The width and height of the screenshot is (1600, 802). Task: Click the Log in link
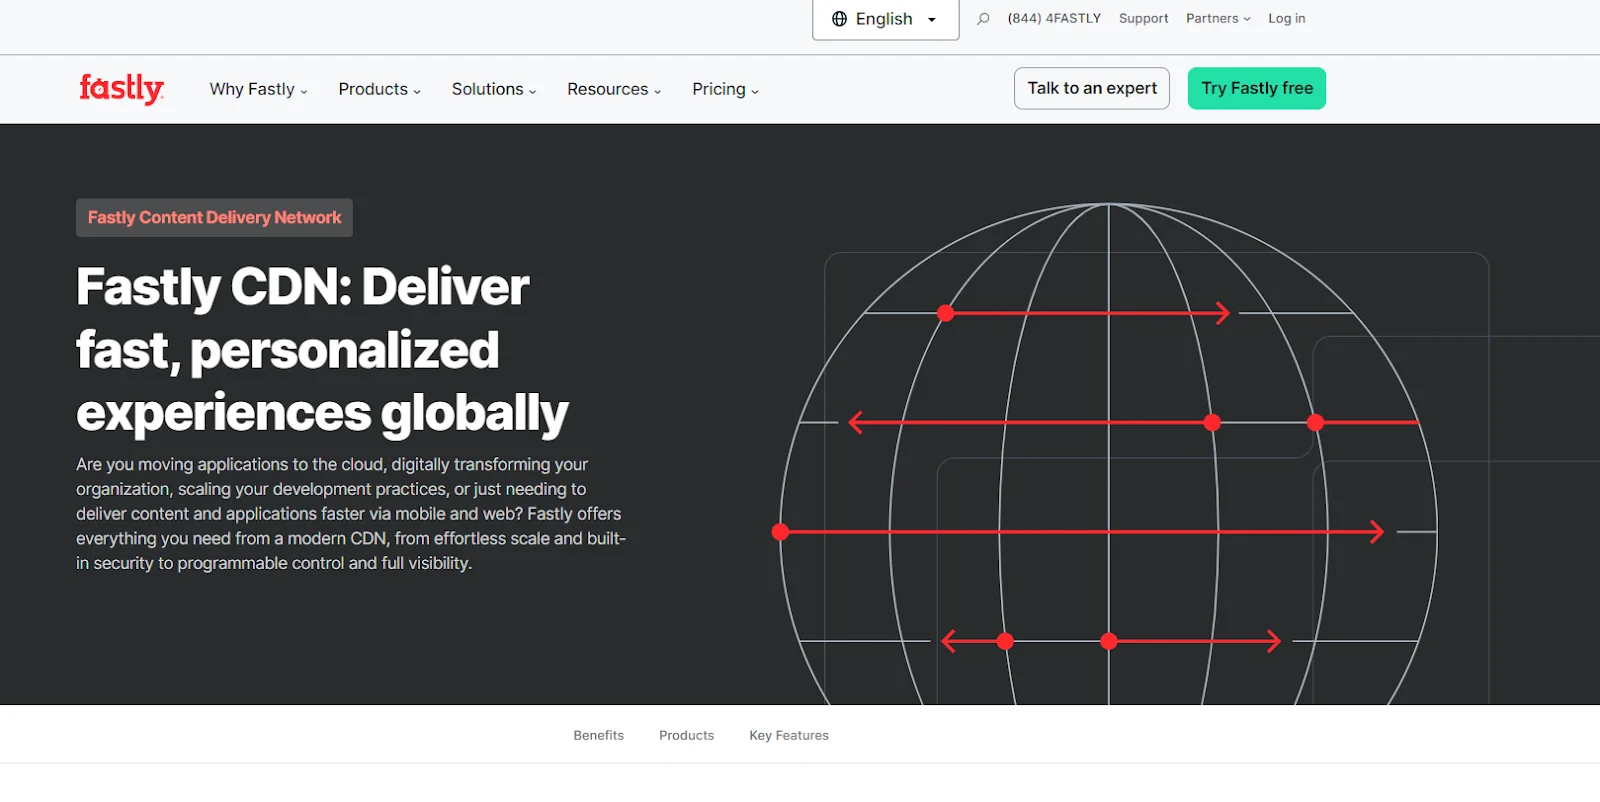(x=1286, y=18)
